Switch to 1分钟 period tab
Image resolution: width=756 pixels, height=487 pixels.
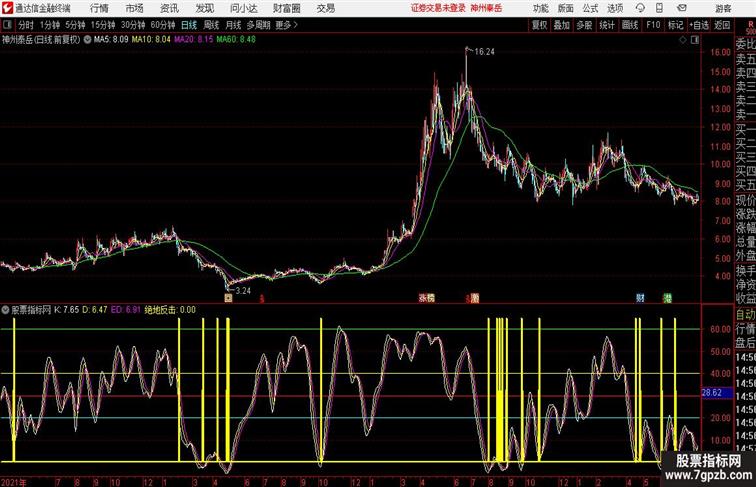[x=50, y=25]
